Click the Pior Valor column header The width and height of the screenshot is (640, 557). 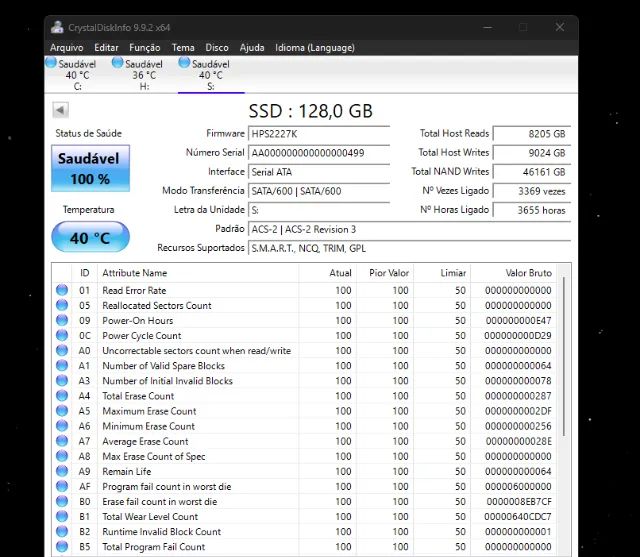[385, 273]
